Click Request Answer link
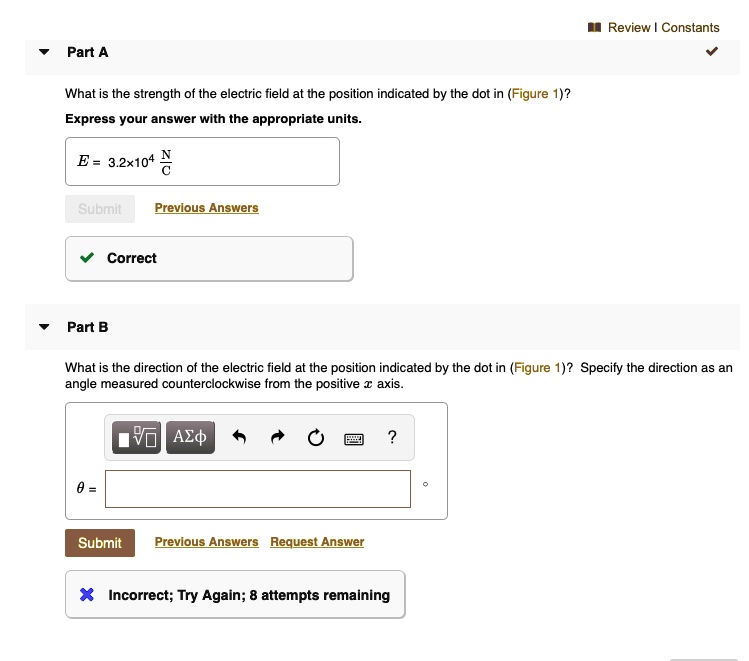 317,542
